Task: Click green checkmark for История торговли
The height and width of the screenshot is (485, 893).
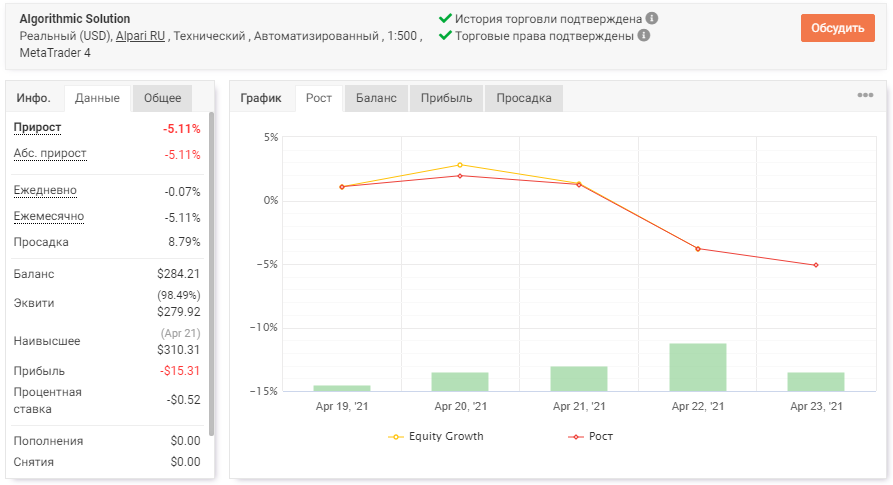Action: pyautogui.click(x=445, y=18)
